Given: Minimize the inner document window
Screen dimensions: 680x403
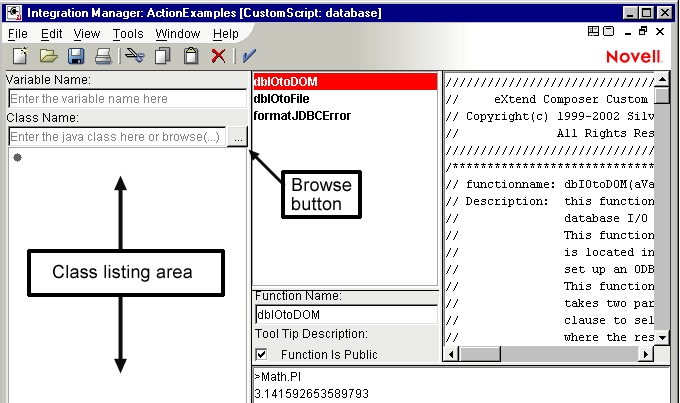Looking at the screenshot, I should pyautogui.click(x=628, y=32).
